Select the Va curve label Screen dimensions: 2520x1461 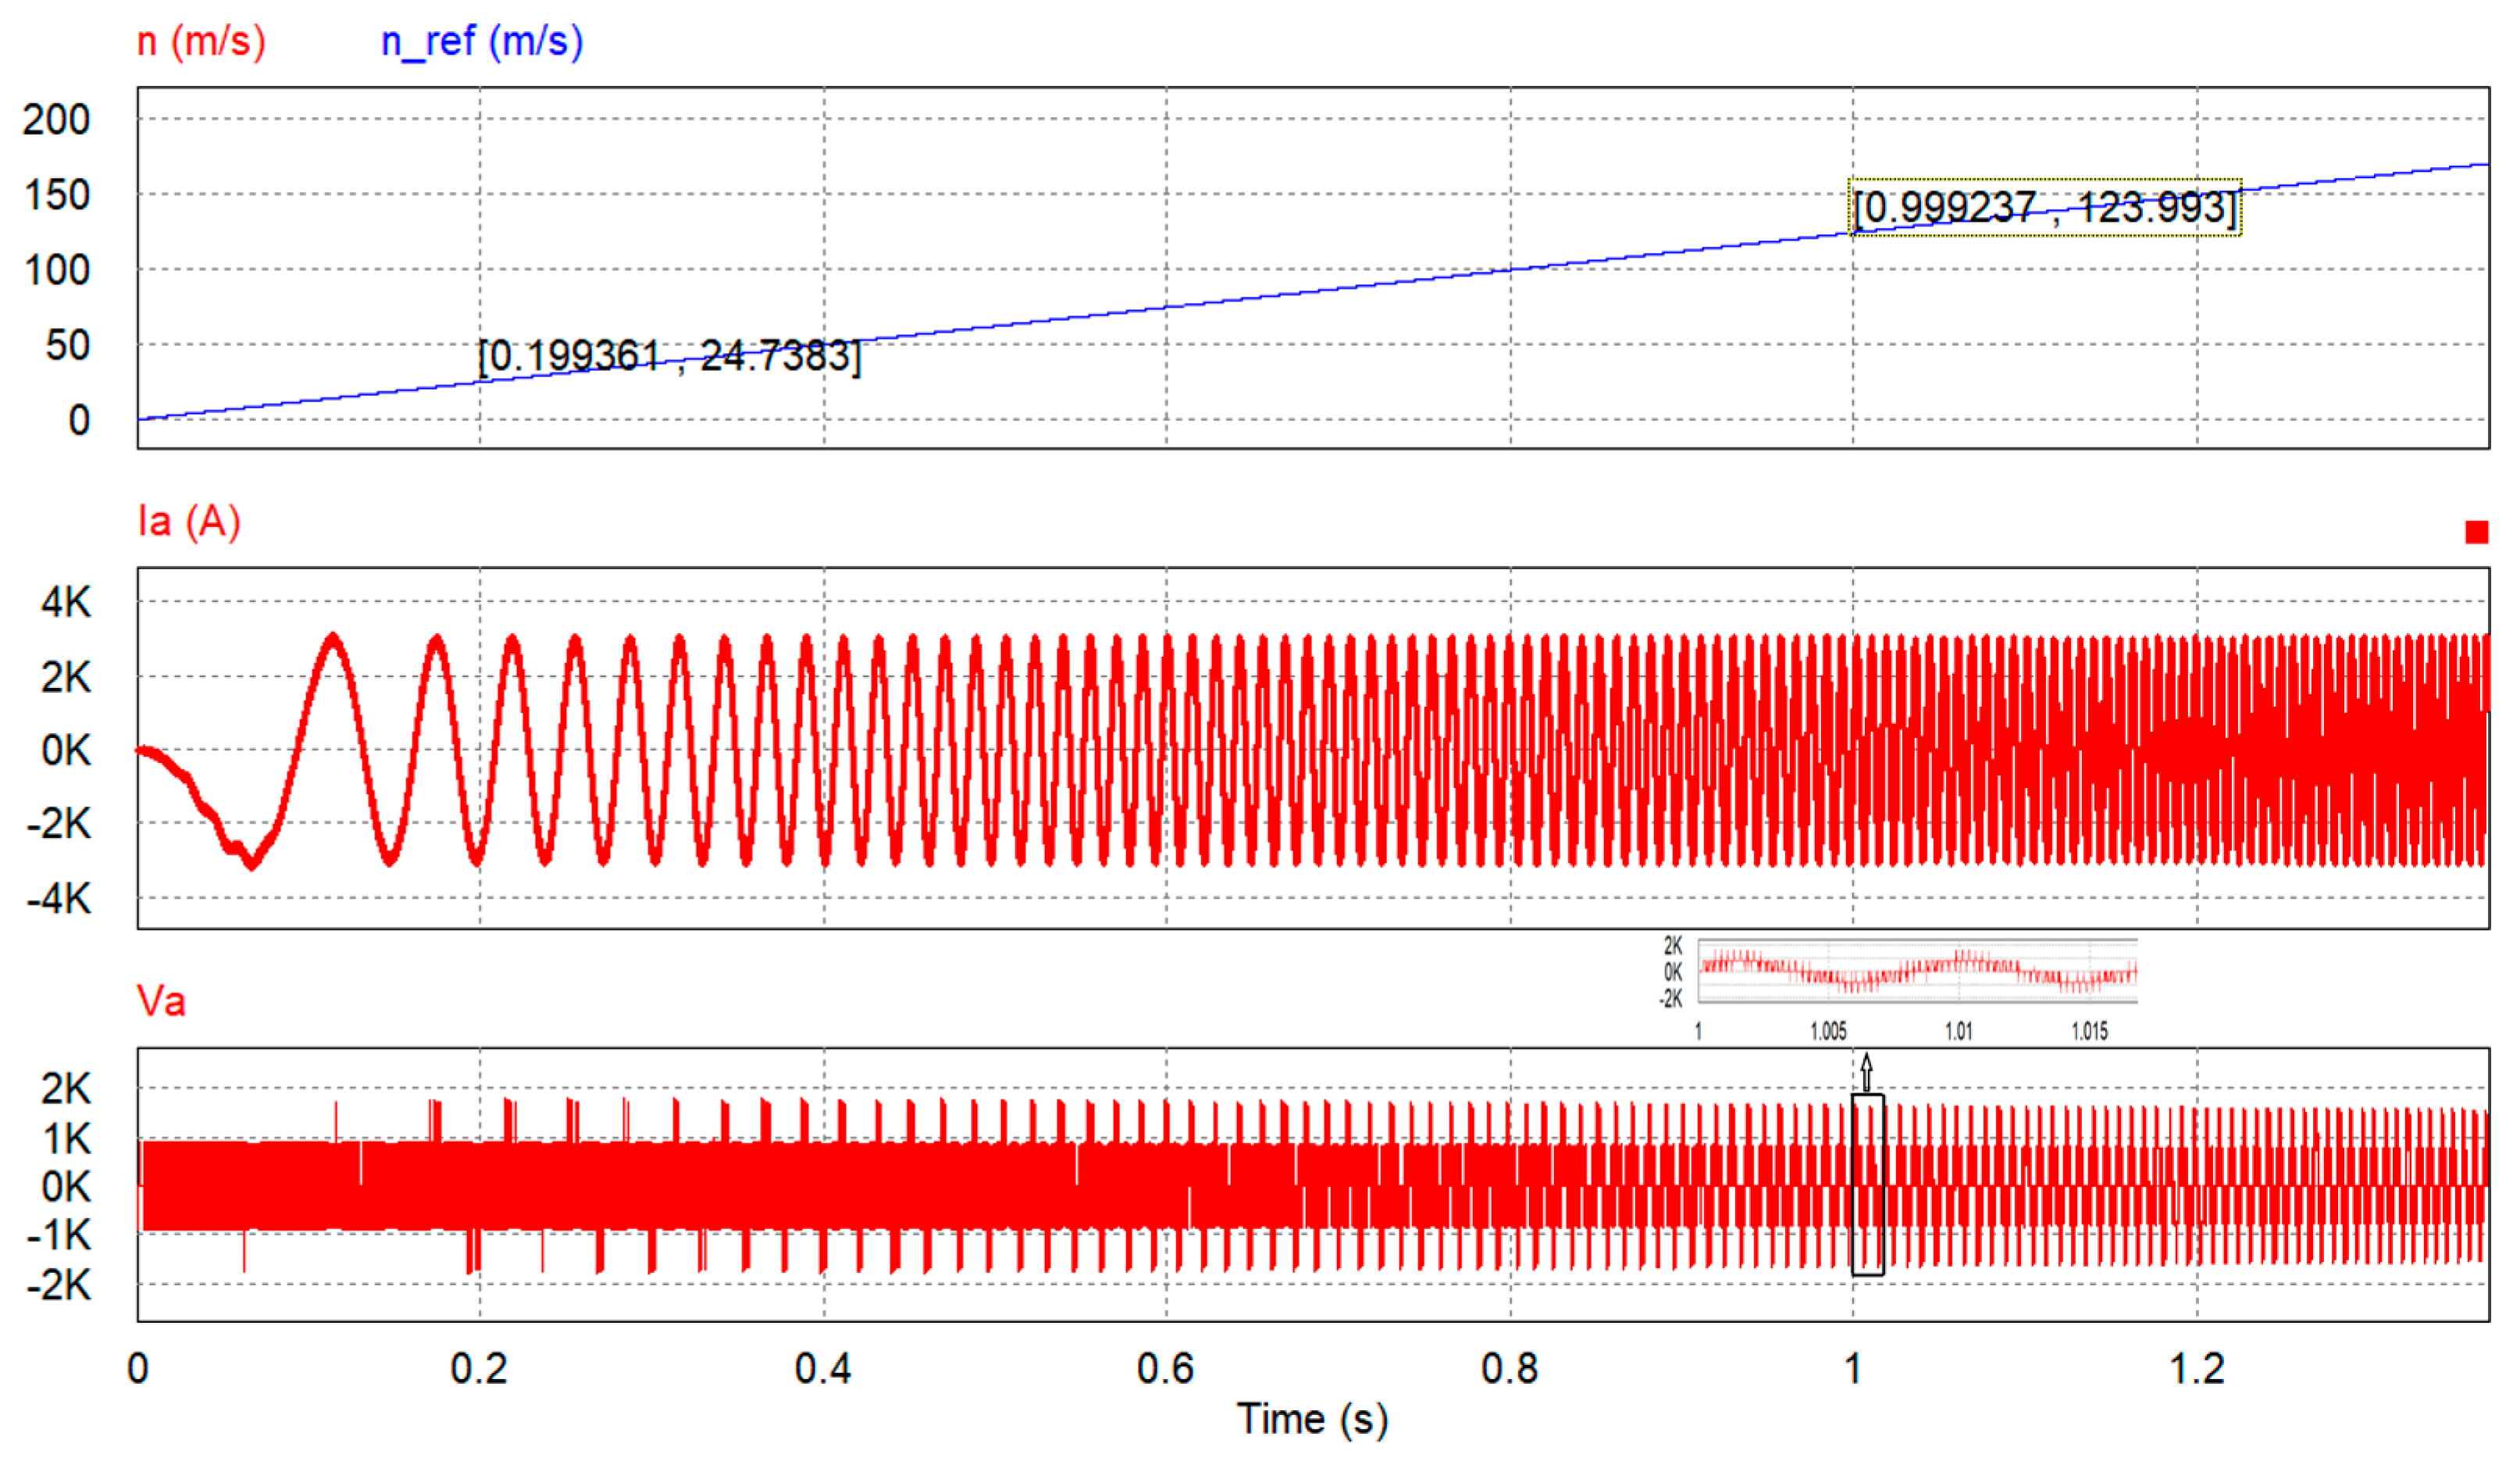click(x=161, y=1001)
